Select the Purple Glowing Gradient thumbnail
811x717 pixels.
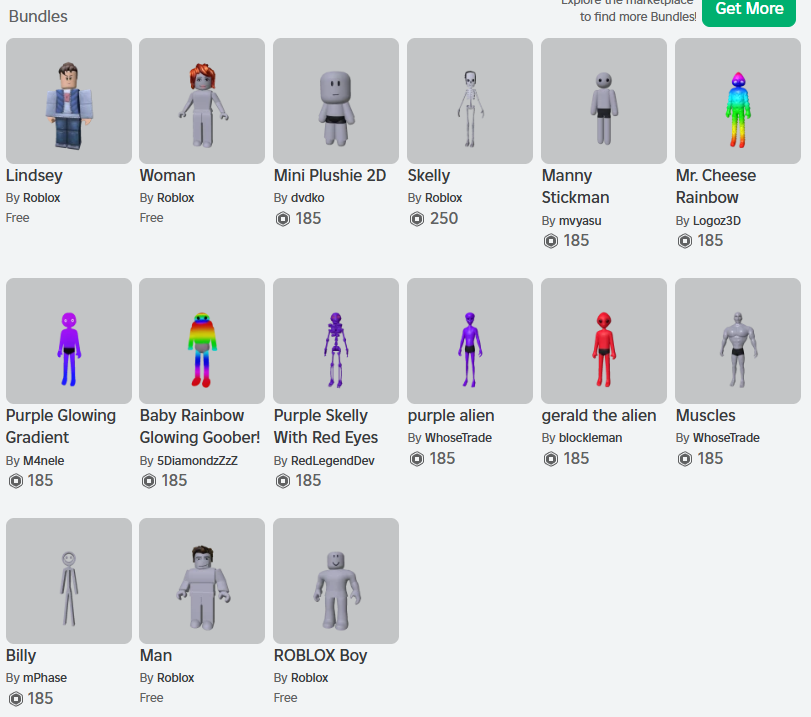[x=69, y=341]
